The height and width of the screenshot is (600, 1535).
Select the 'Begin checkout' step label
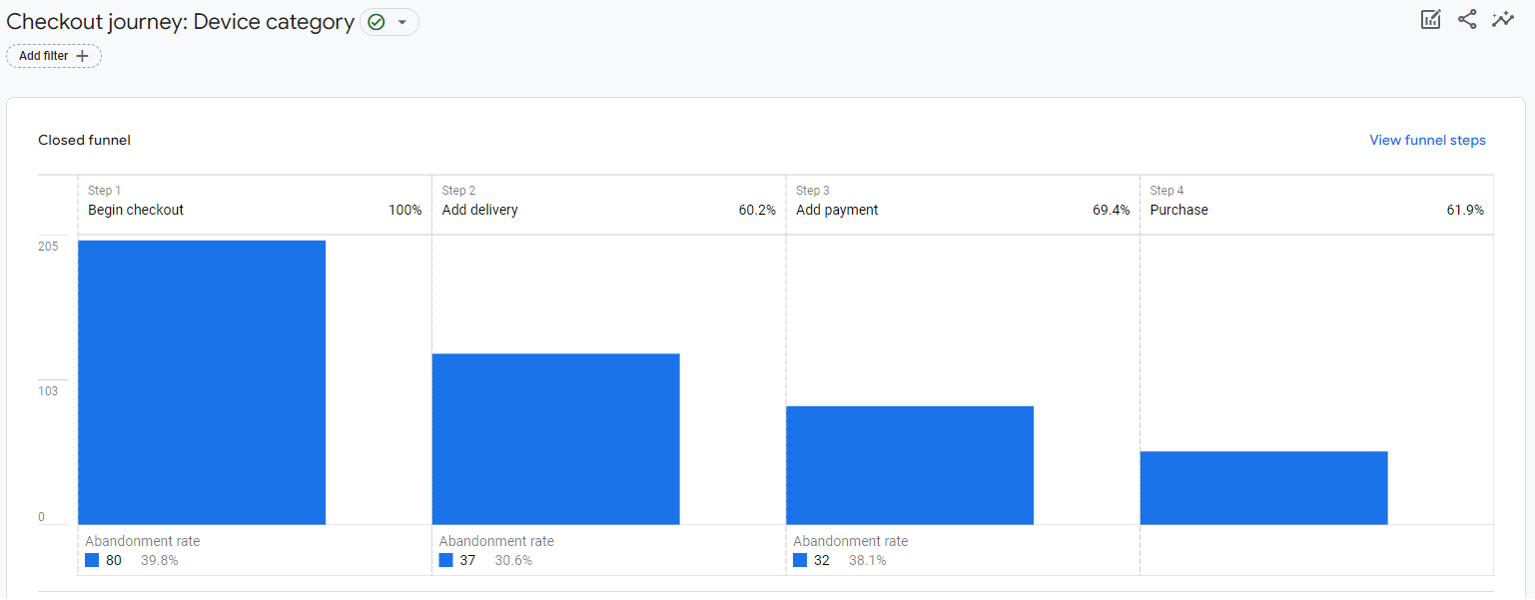point(136,210)
